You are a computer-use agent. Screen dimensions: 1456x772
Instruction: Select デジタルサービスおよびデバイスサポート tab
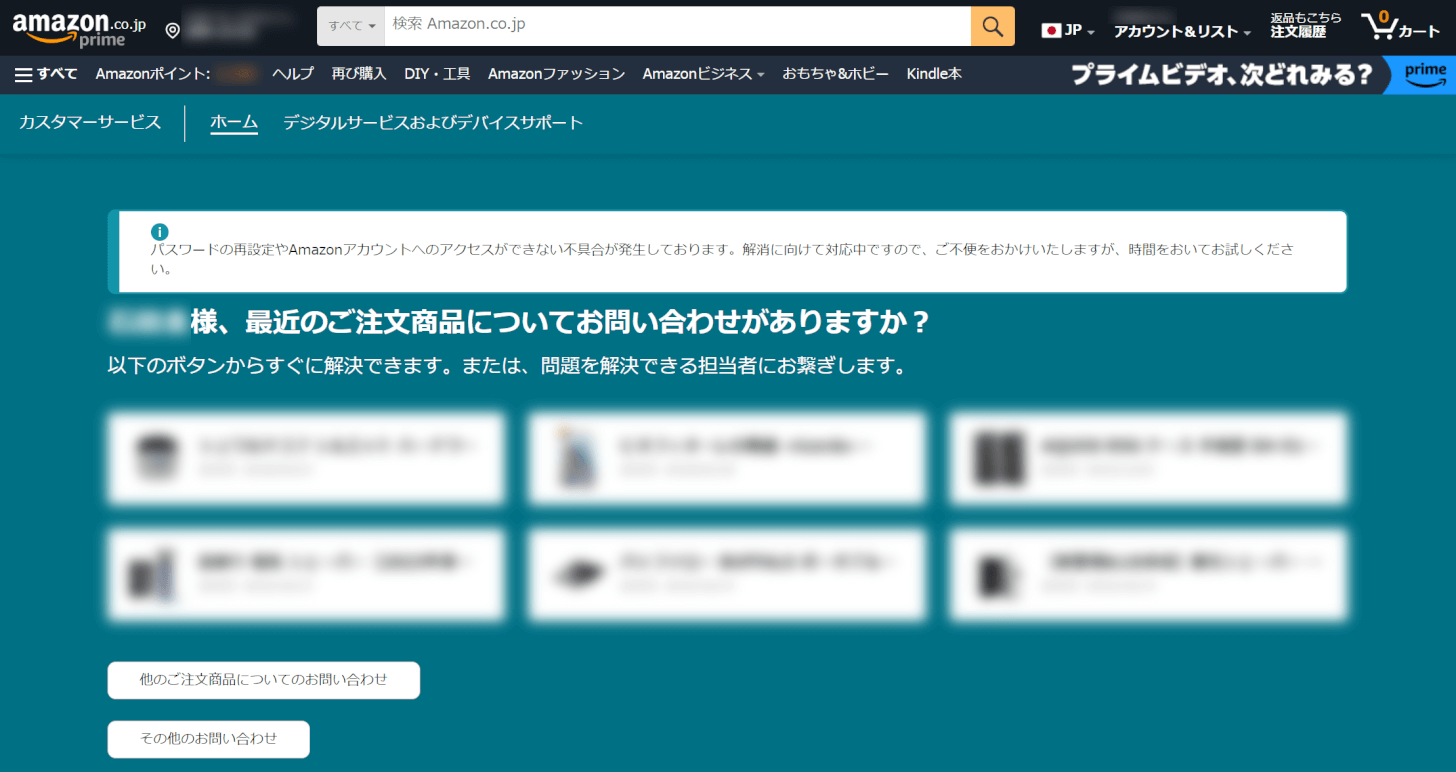point(433,123)
